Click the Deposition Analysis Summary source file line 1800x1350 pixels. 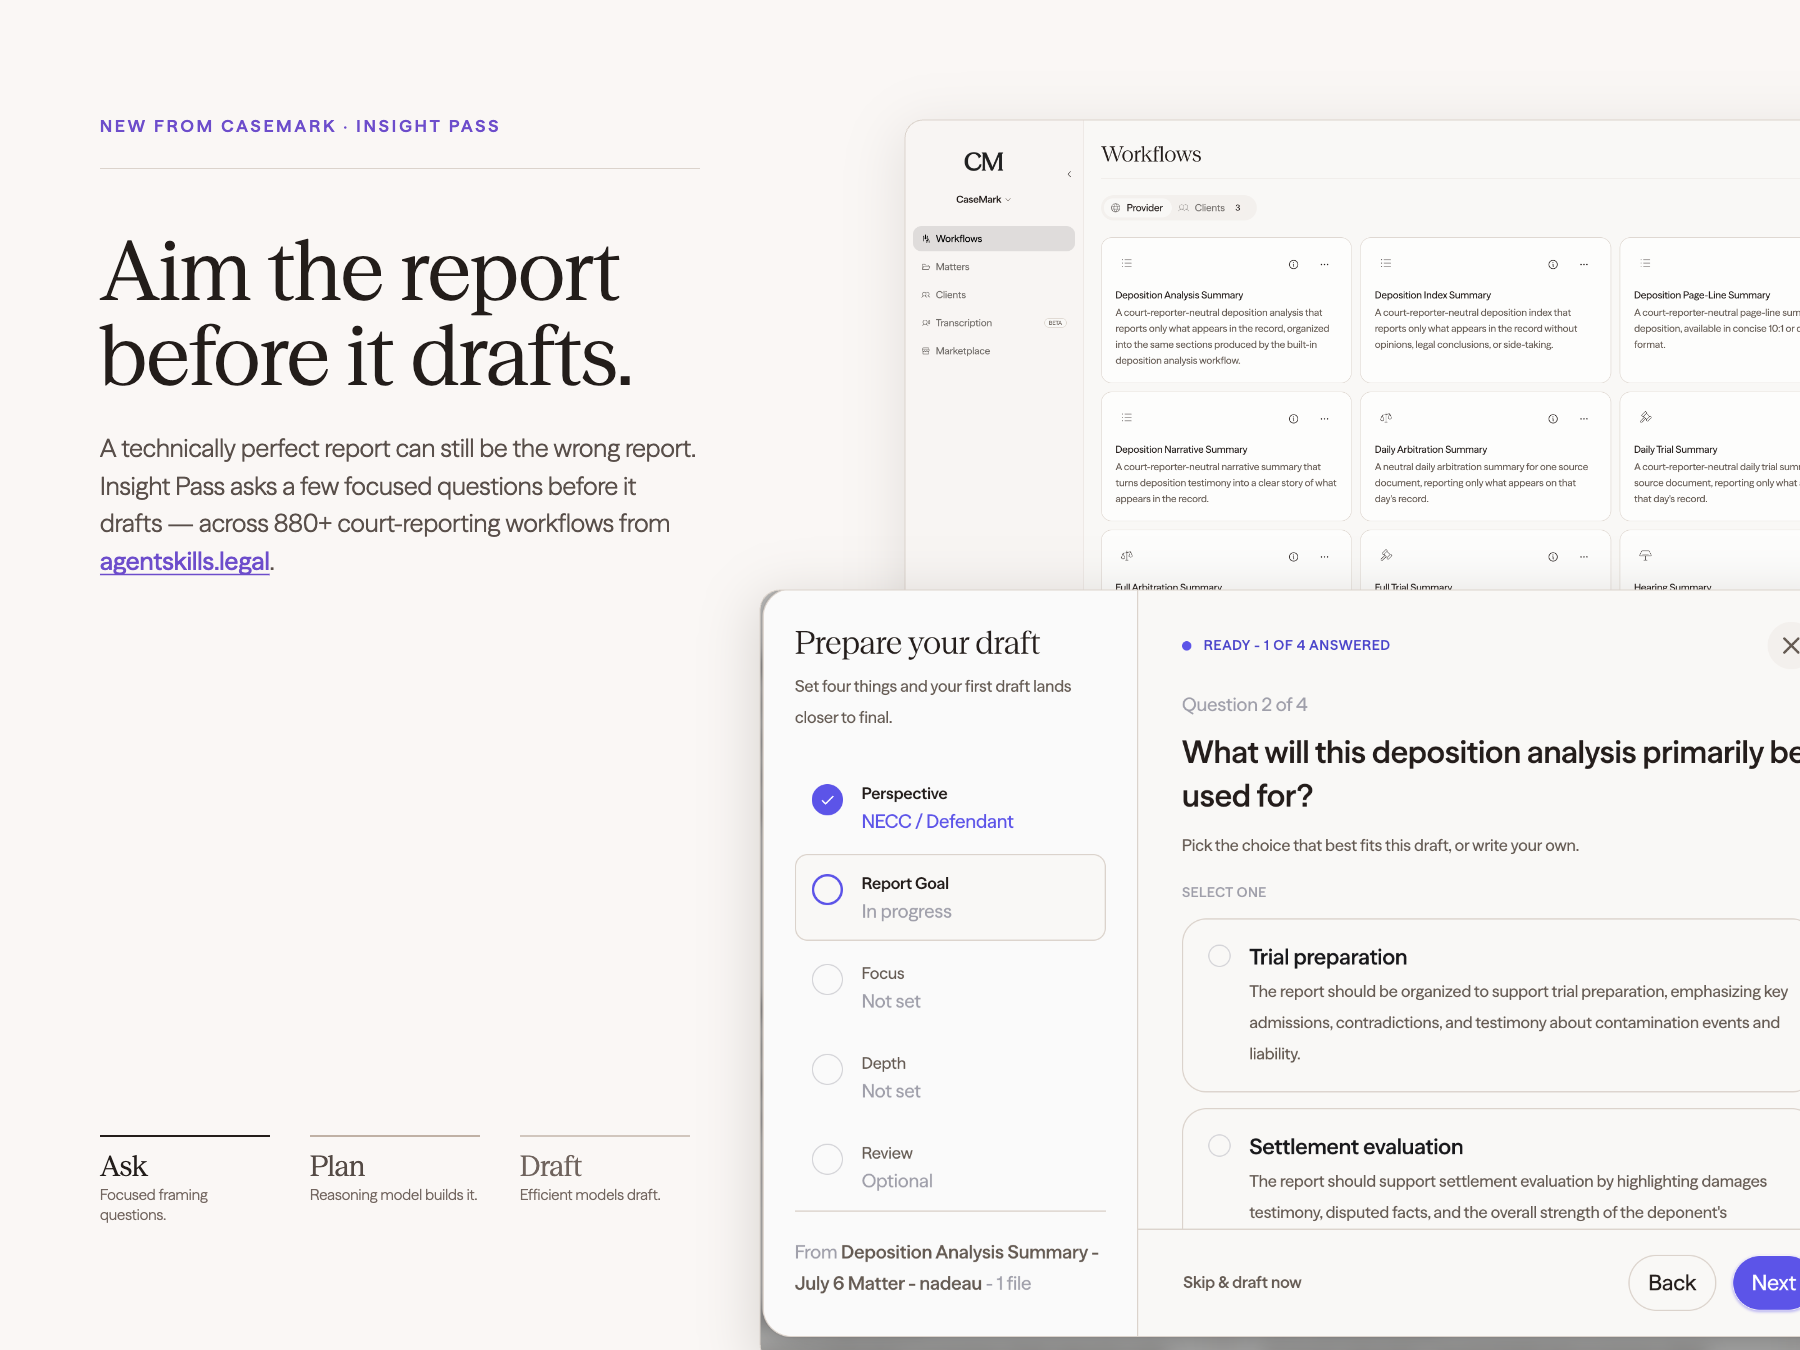(947, 1267)
